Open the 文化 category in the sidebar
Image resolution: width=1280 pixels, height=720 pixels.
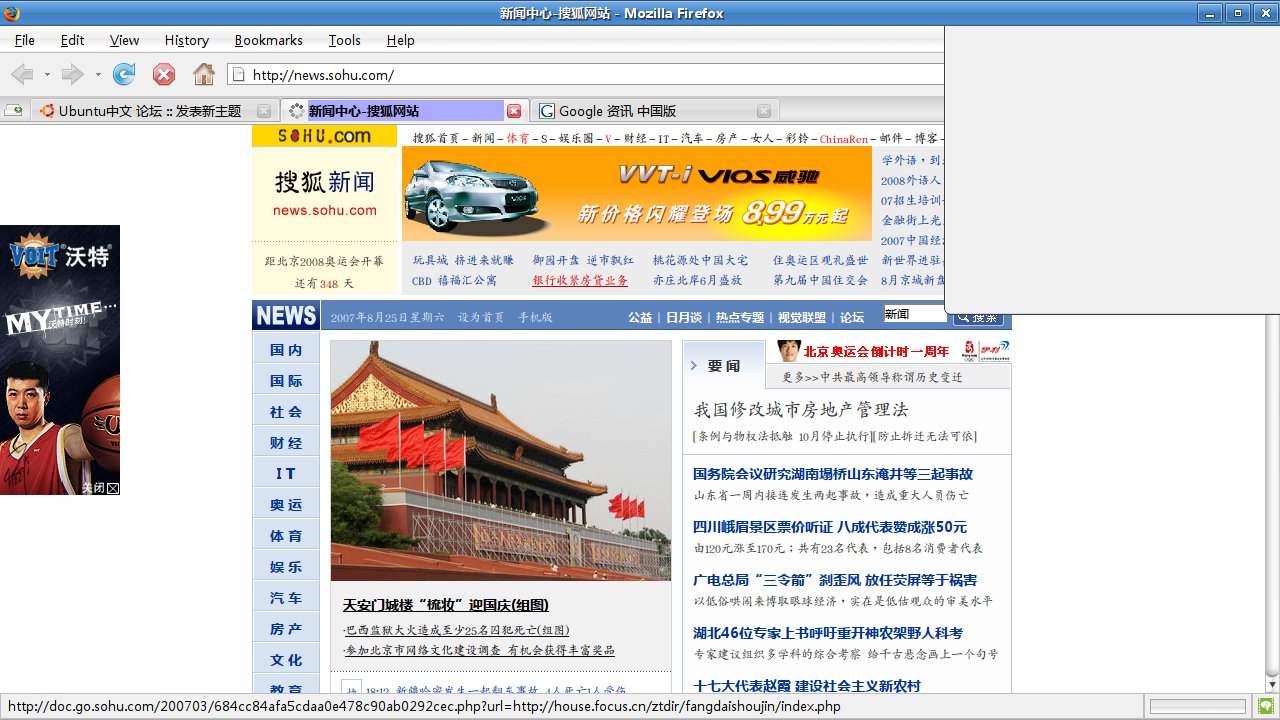click(286, 660)
